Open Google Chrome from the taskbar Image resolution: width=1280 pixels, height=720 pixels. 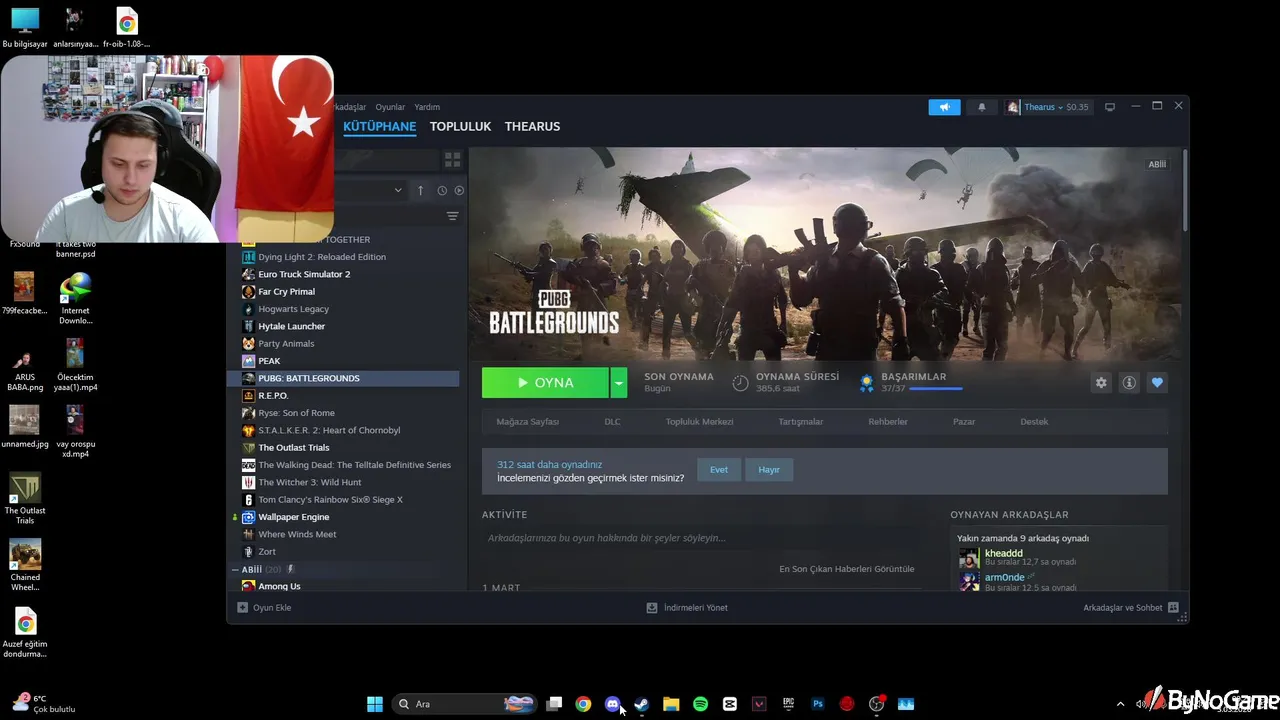click(x=583, y=704)
